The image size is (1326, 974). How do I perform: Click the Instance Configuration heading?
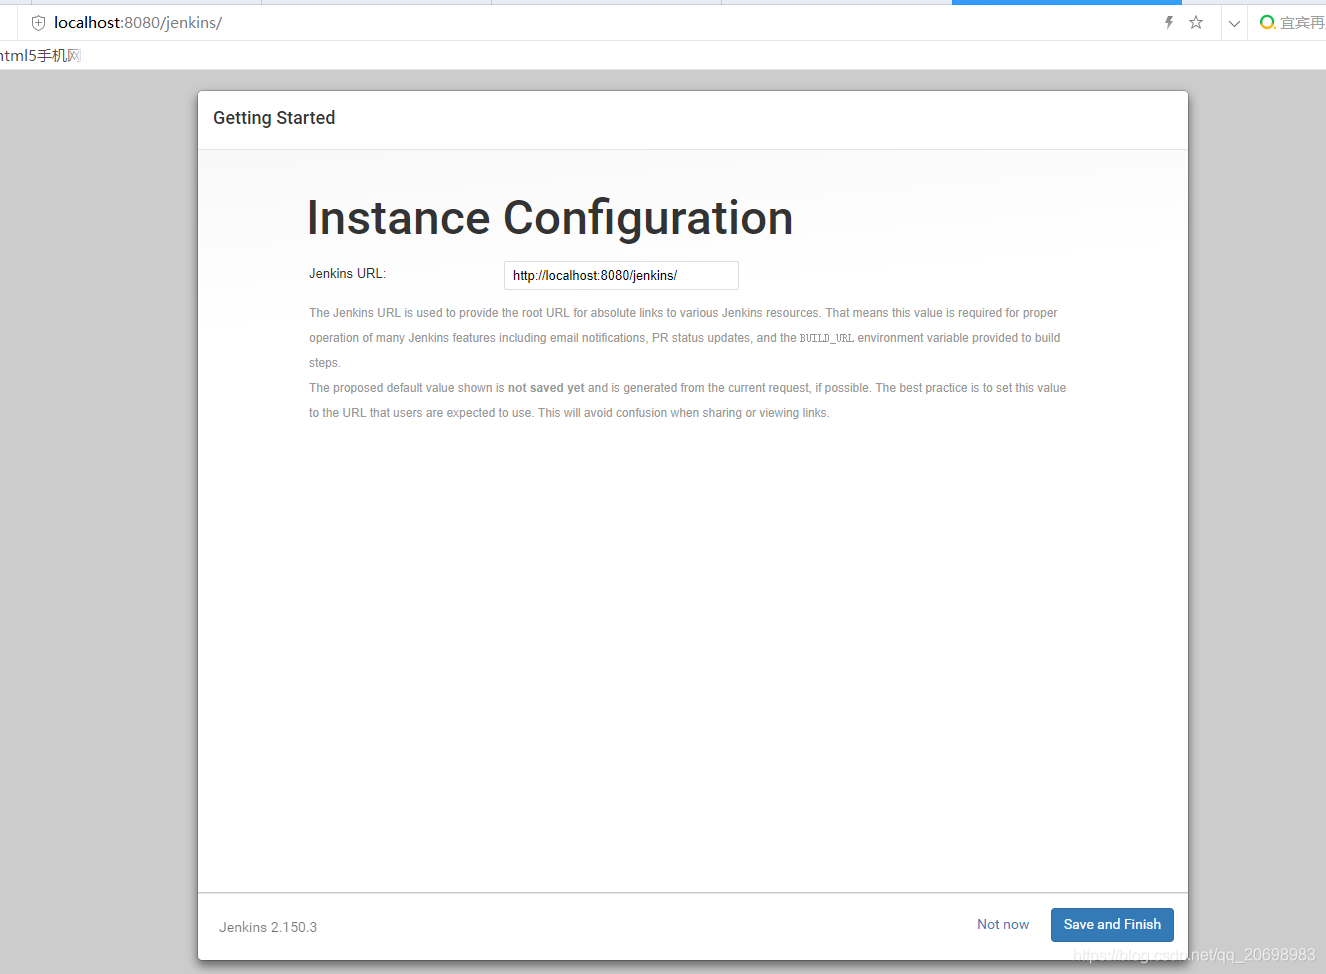tap(550, 219)
